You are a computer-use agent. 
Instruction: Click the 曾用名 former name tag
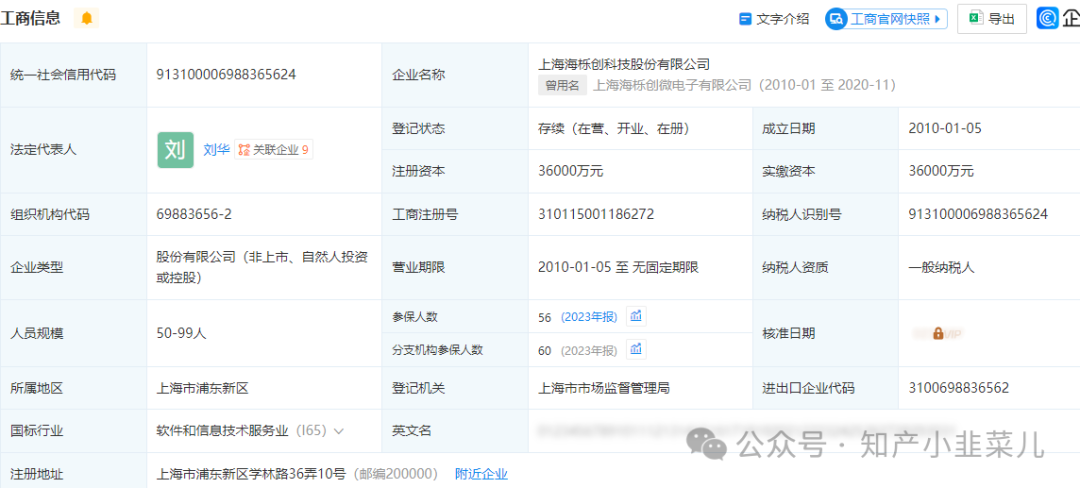pyautogui.click(x=562, y=85)
